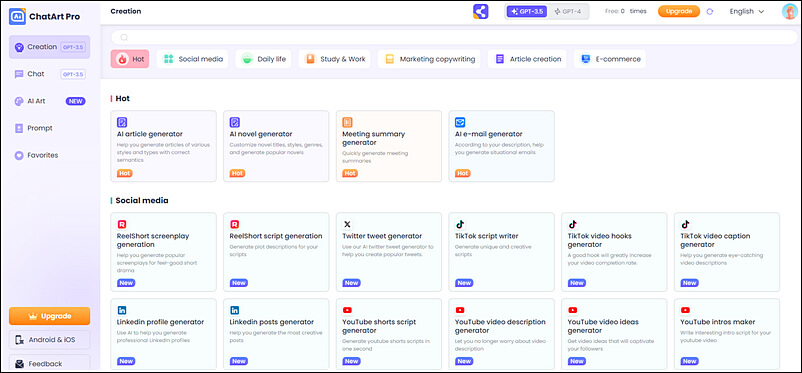This screenshot has height=373, width=802.
Task: Click the ChatArt Pro logo icon
Action: tap(17, 16)
